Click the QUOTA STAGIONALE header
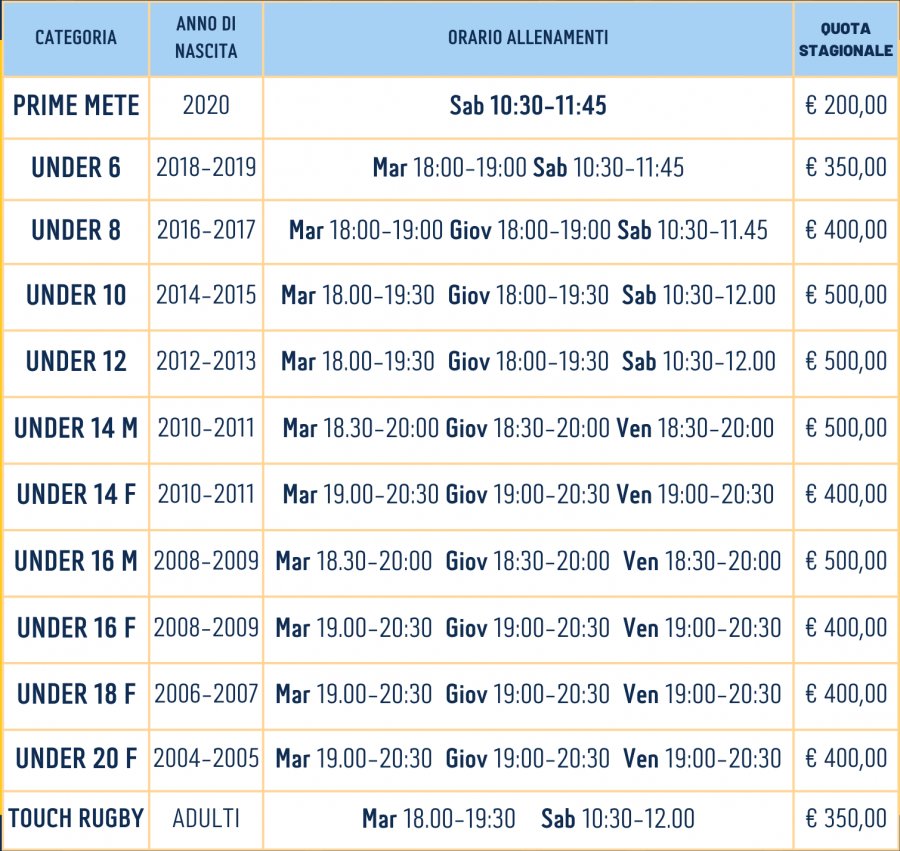Image resolution: width=900 pixels, height=851 pixels. [845, 39]
